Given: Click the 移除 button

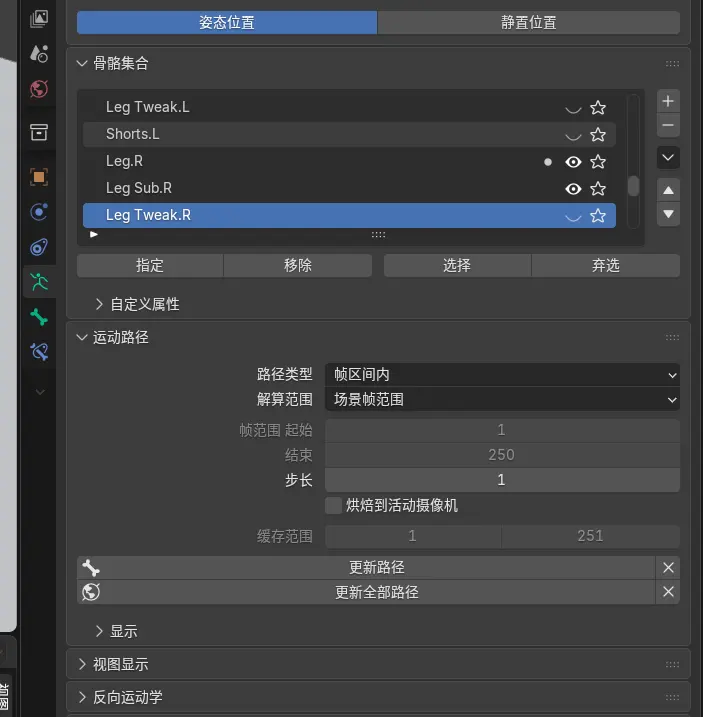Looking at the screenshot, I should click(298, 266).
